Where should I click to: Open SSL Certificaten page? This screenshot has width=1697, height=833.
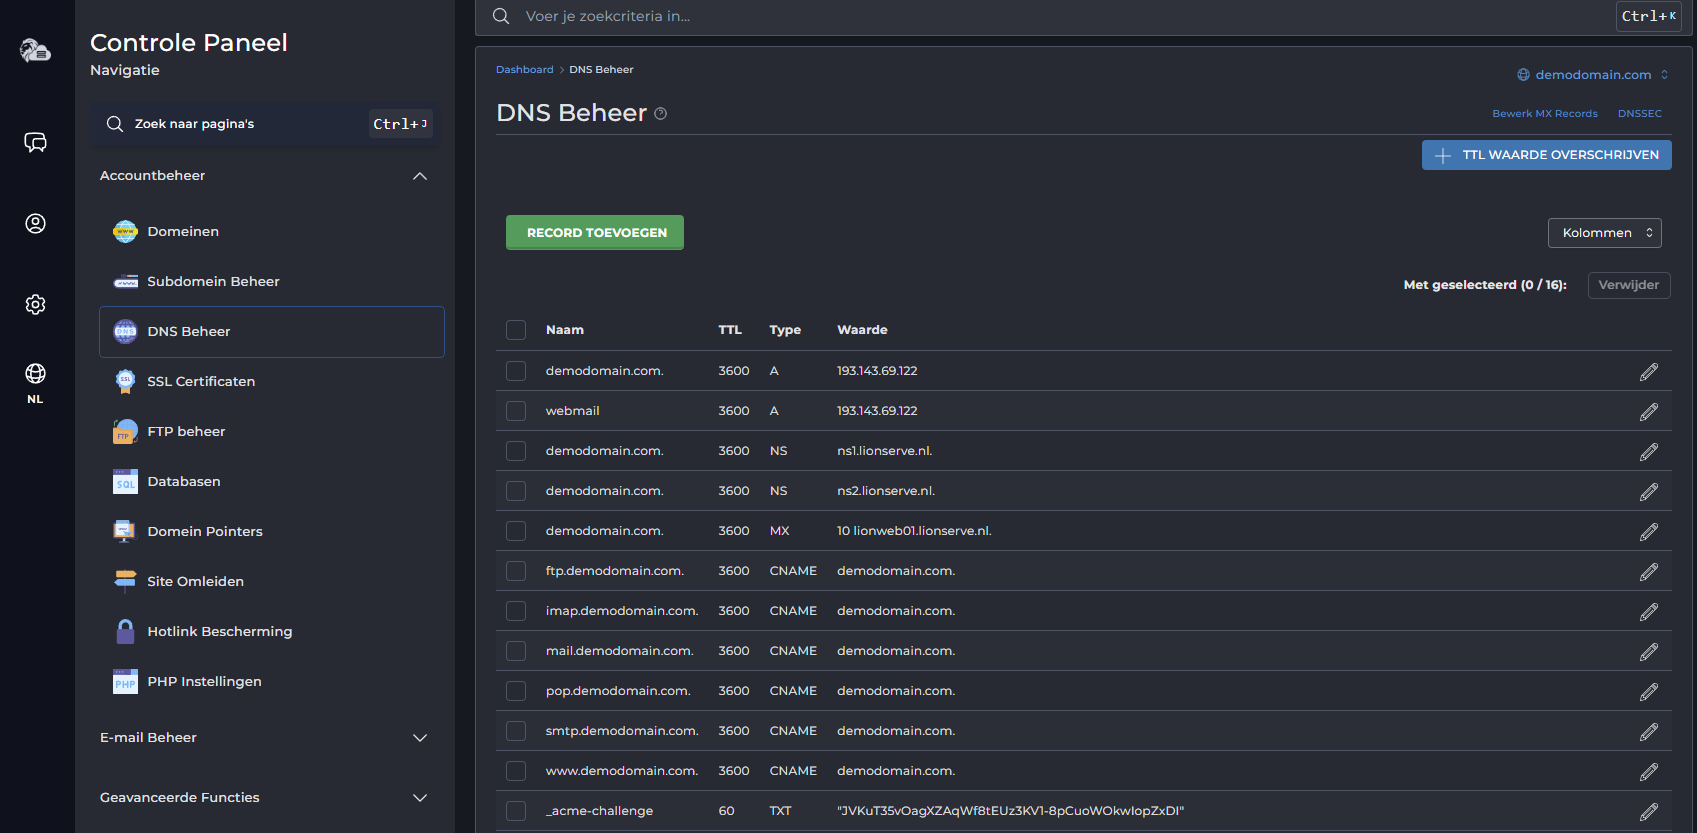(x=272, y=382)
